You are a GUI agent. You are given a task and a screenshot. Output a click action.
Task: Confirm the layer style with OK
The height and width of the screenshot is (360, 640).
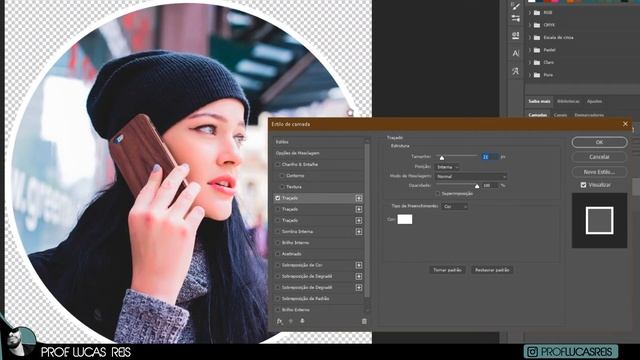(599, 142)
